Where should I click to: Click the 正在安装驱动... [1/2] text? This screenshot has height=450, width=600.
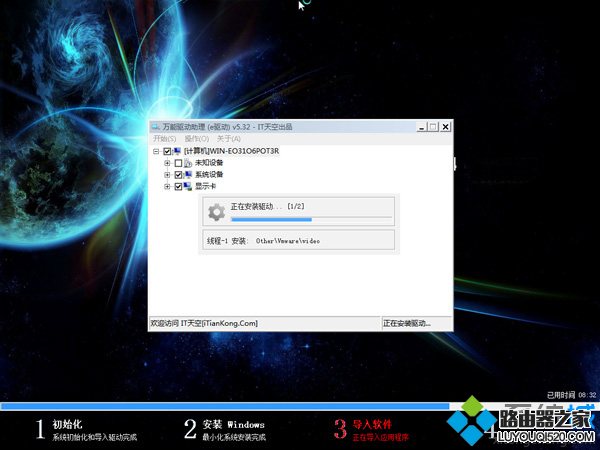[x=267, y=207]
